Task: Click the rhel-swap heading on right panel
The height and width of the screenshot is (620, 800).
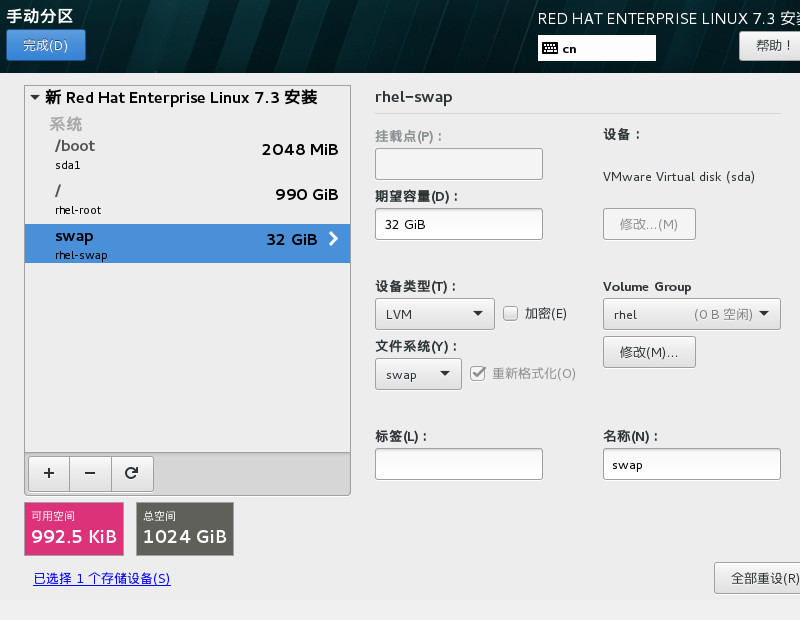Action: click(414, 97)
